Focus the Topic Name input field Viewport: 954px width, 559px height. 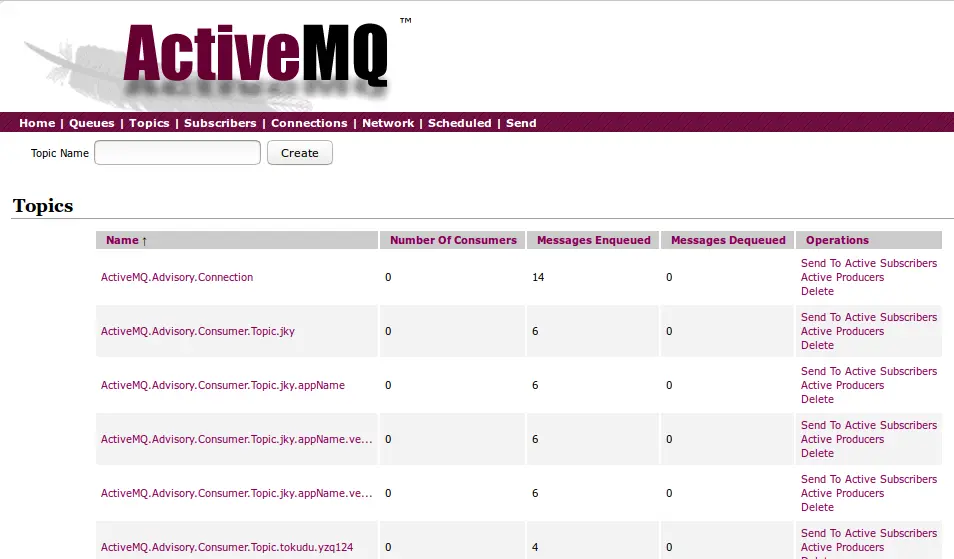178,153
